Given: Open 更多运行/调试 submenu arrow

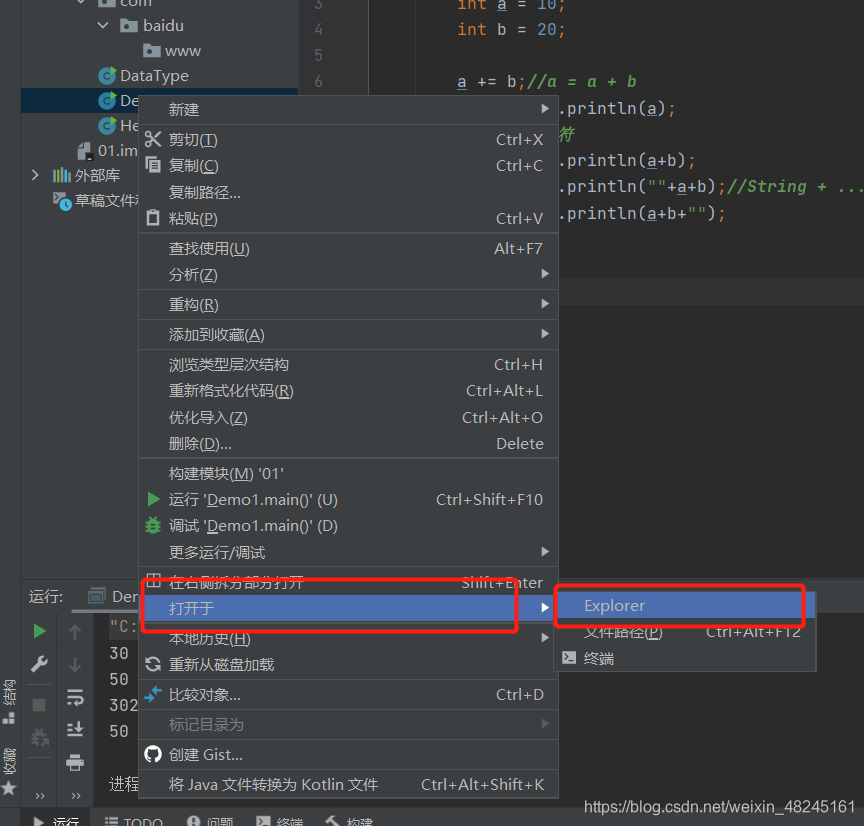Looking at the screenshot, I should (545, 552).
